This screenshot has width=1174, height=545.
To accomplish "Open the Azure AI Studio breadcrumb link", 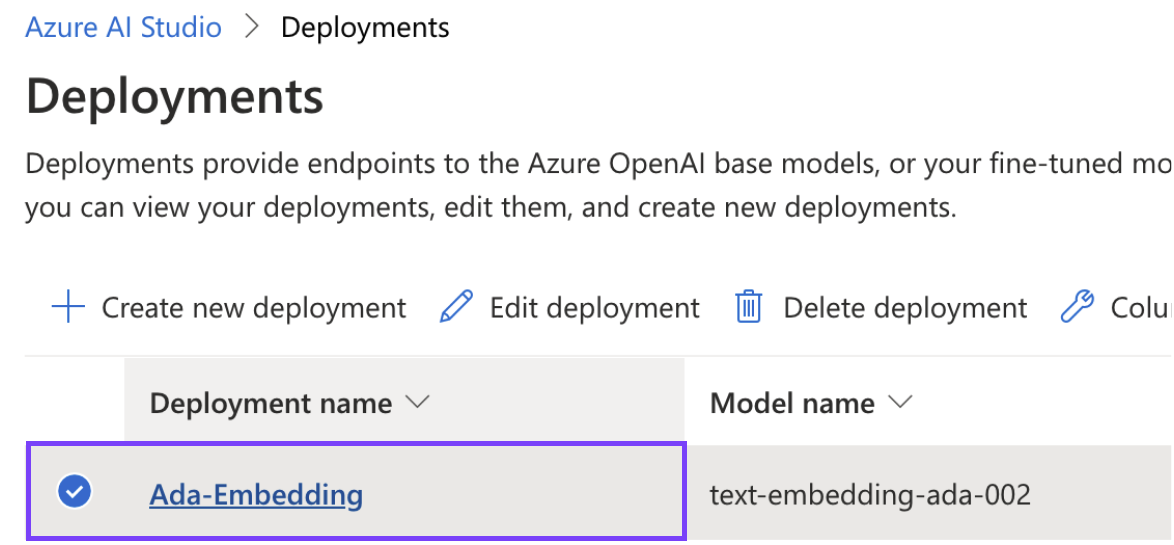I will click(x=124, y=28).
